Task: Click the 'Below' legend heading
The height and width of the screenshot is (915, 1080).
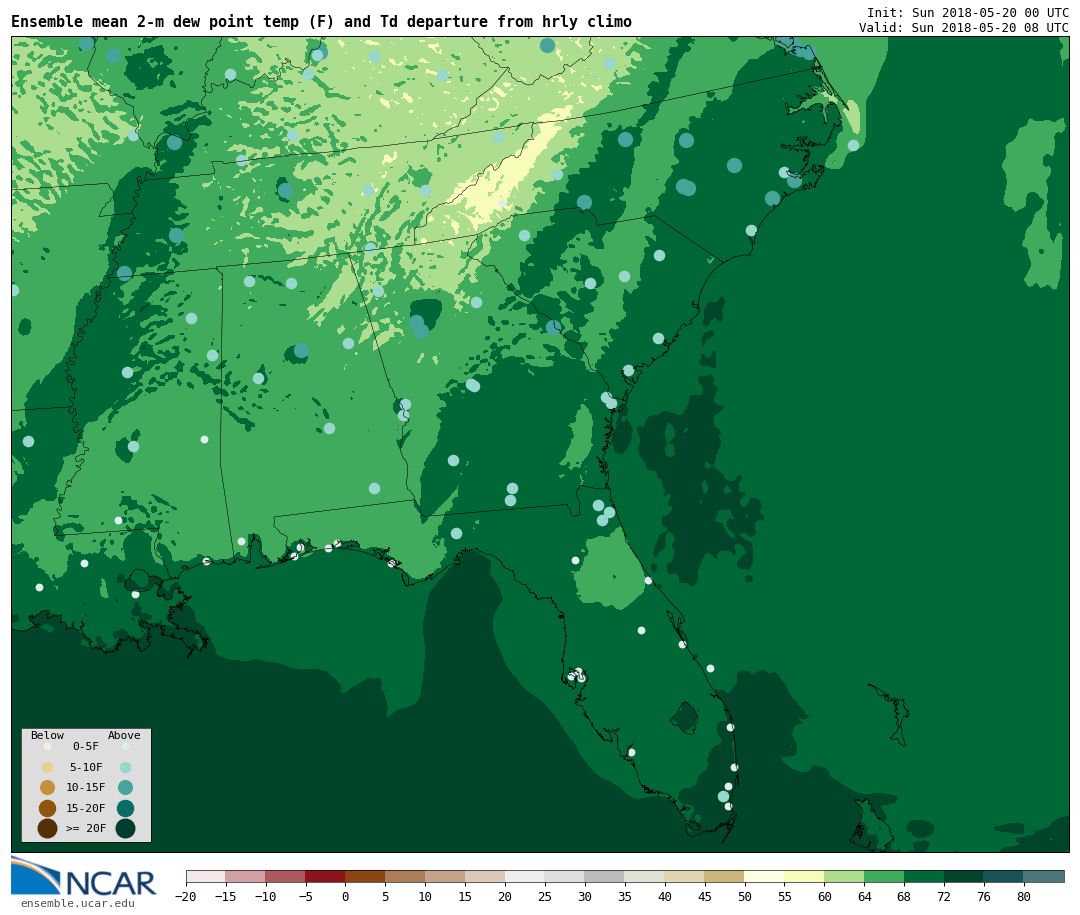Action: click(48, 735)
